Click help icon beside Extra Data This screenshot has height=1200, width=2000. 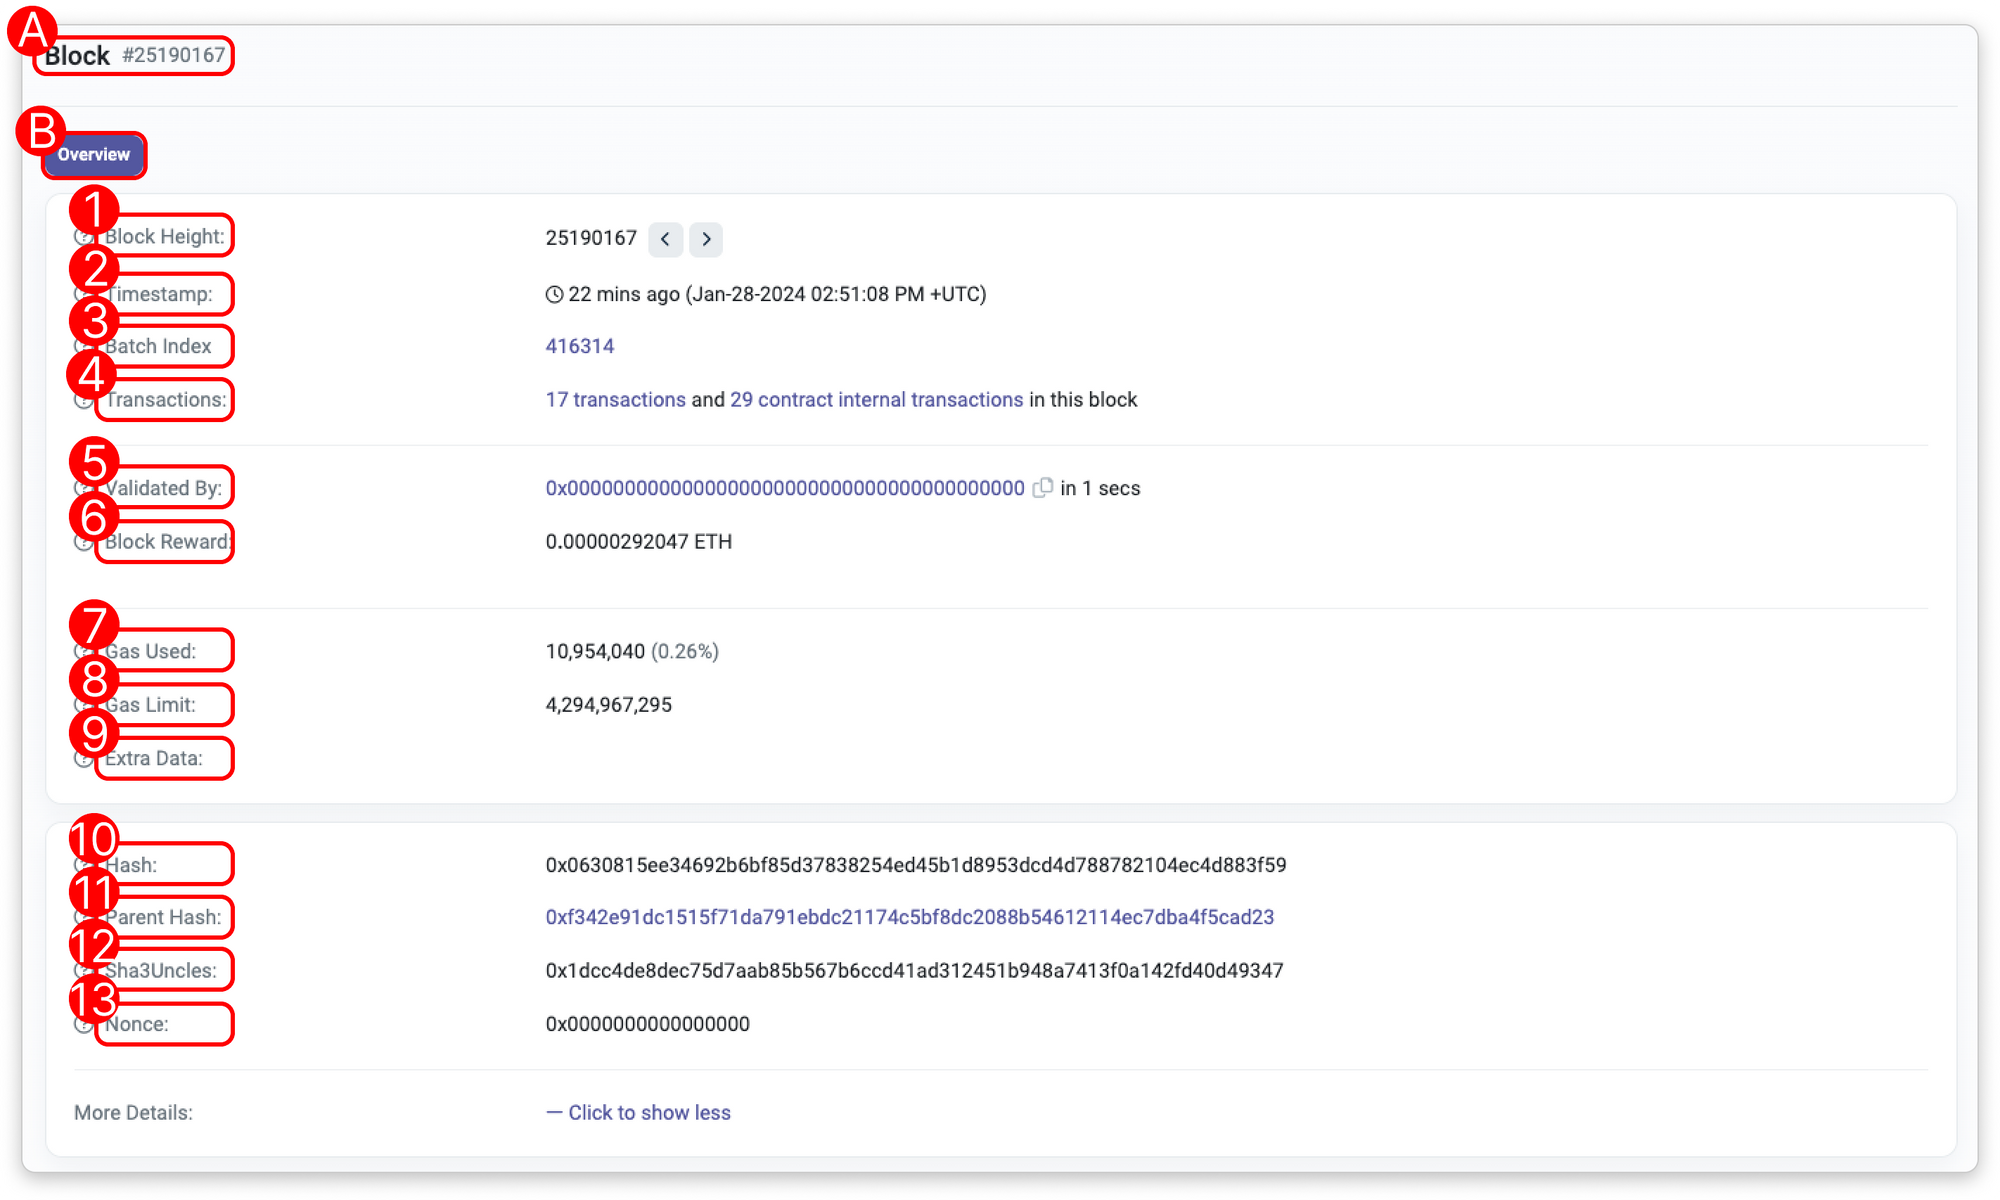[x=83, y=758]
